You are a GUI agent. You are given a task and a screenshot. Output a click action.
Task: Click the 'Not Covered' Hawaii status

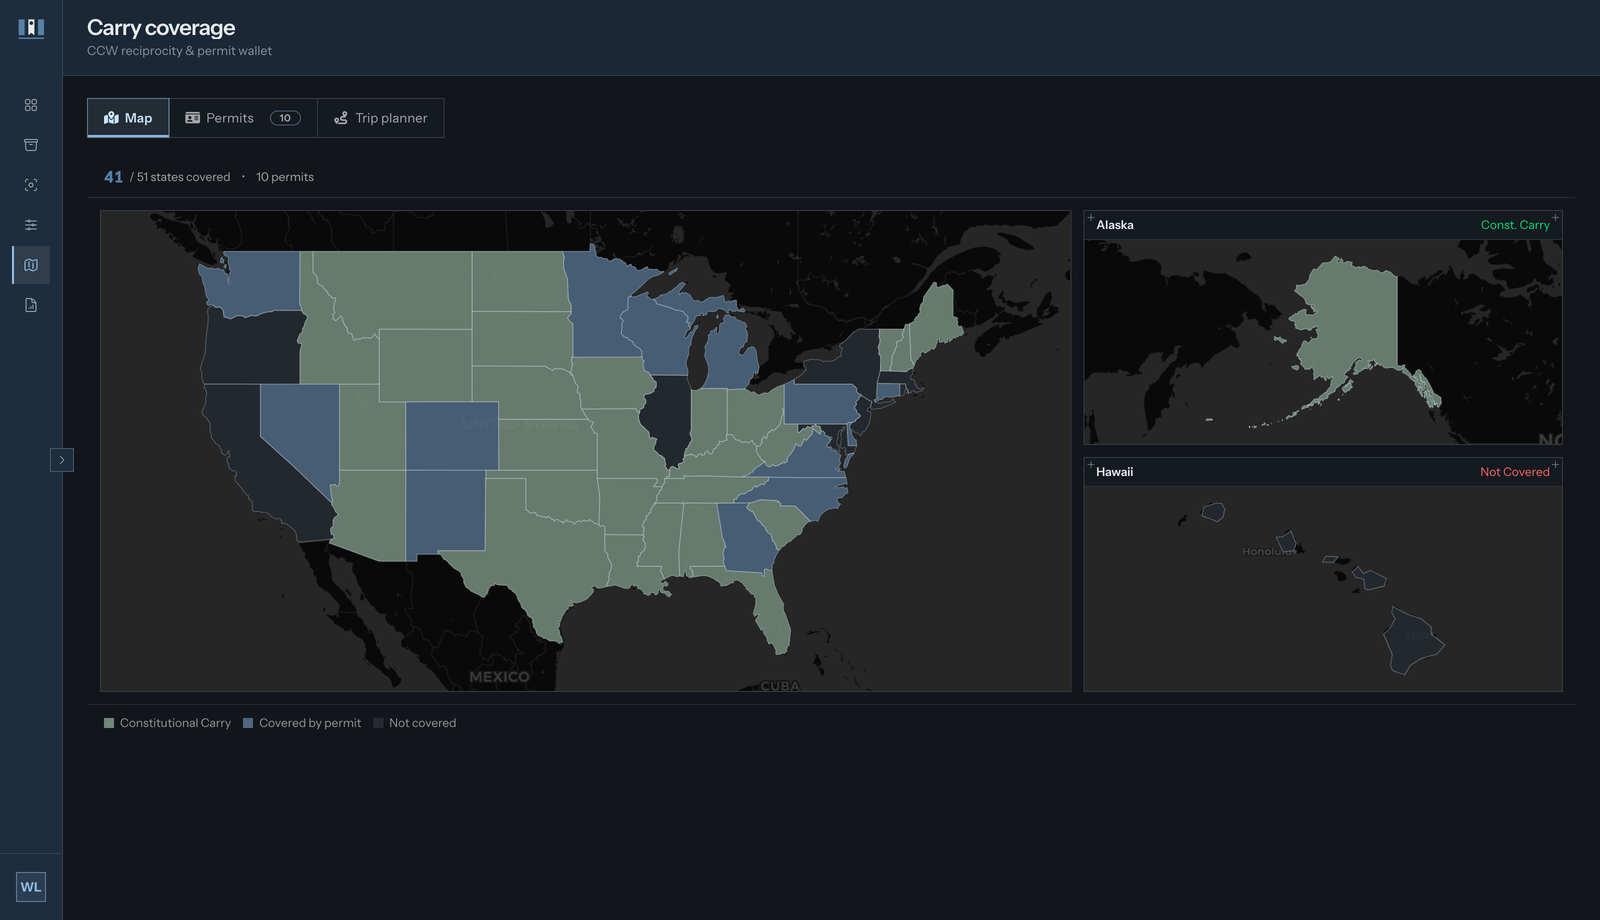click(x=1515, y=472)
